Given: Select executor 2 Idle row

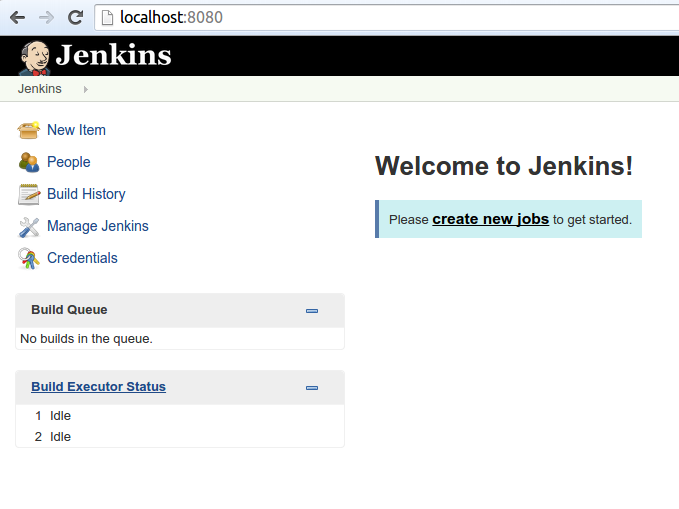Looking at the screenshot, I should tap(180, 437).
